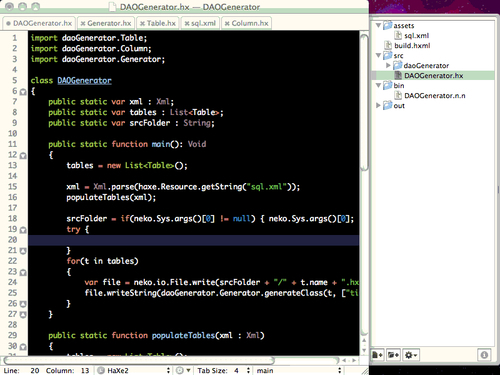Expand the daoGenerator folder
The width and height of the screenshot is (500, 375).
coord(388,65)
